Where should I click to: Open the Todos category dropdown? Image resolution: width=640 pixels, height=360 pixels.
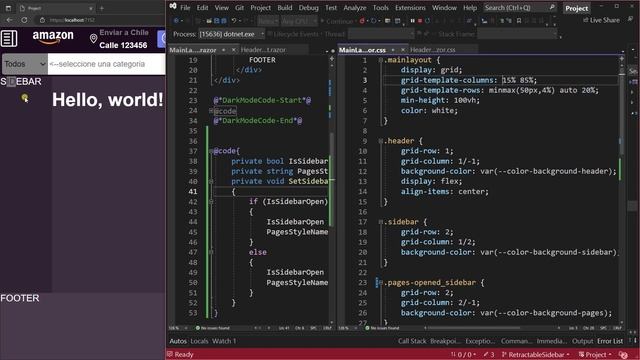[x=24, y=64]
